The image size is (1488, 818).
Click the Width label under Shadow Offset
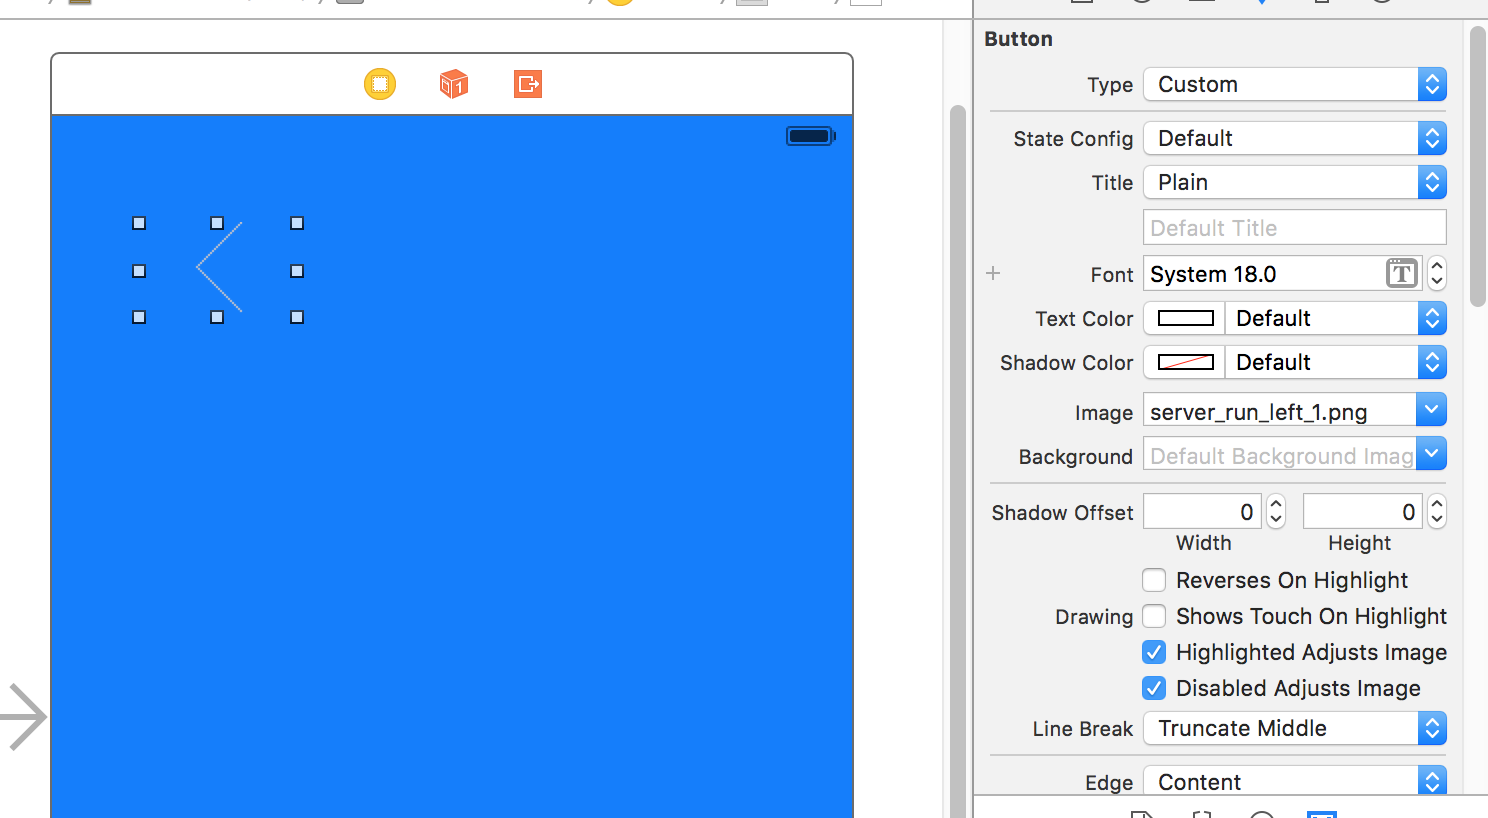click(x=1203, y=543)
